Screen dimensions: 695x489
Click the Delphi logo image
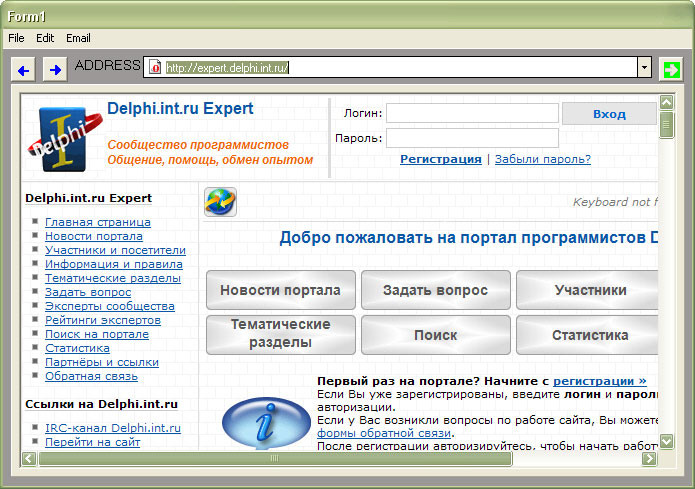tap(65, 138)
